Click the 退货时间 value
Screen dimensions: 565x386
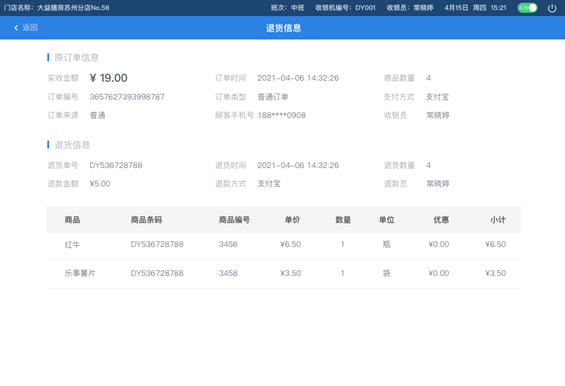(298, 165)
